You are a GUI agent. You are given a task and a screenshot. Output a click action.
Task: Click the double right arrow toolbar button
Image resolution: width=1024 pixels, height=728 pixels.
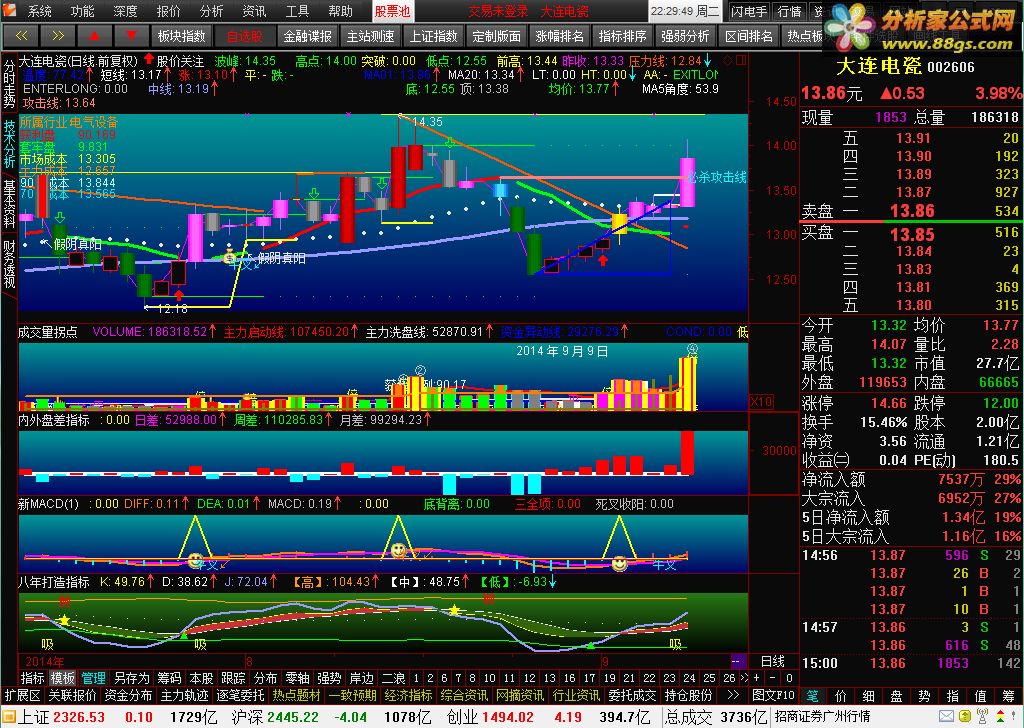57,36
